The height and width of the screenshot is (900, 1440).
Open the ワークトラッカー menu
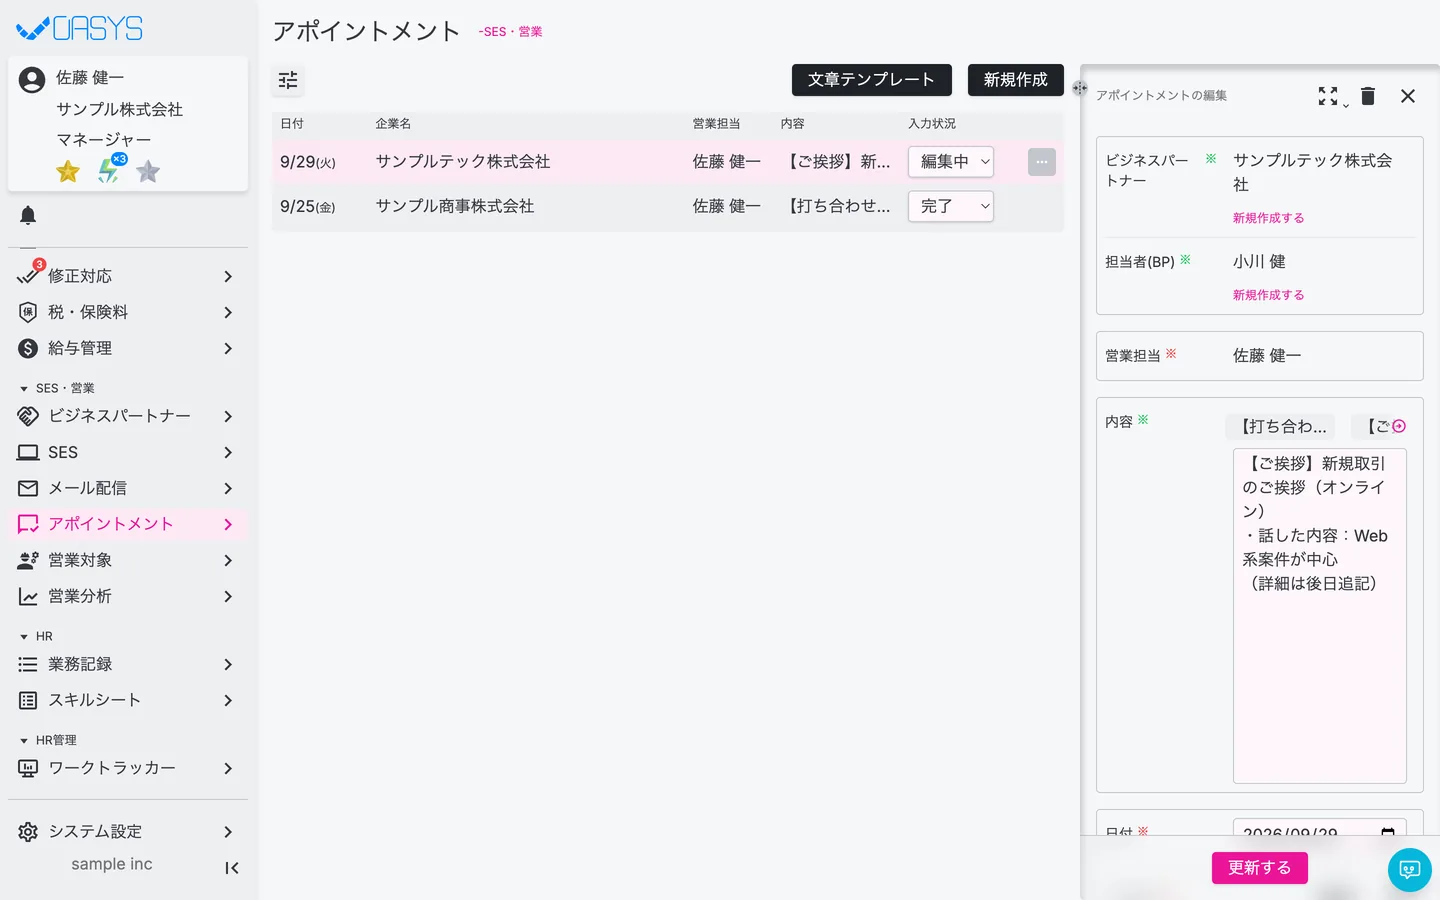coord(128,768)
